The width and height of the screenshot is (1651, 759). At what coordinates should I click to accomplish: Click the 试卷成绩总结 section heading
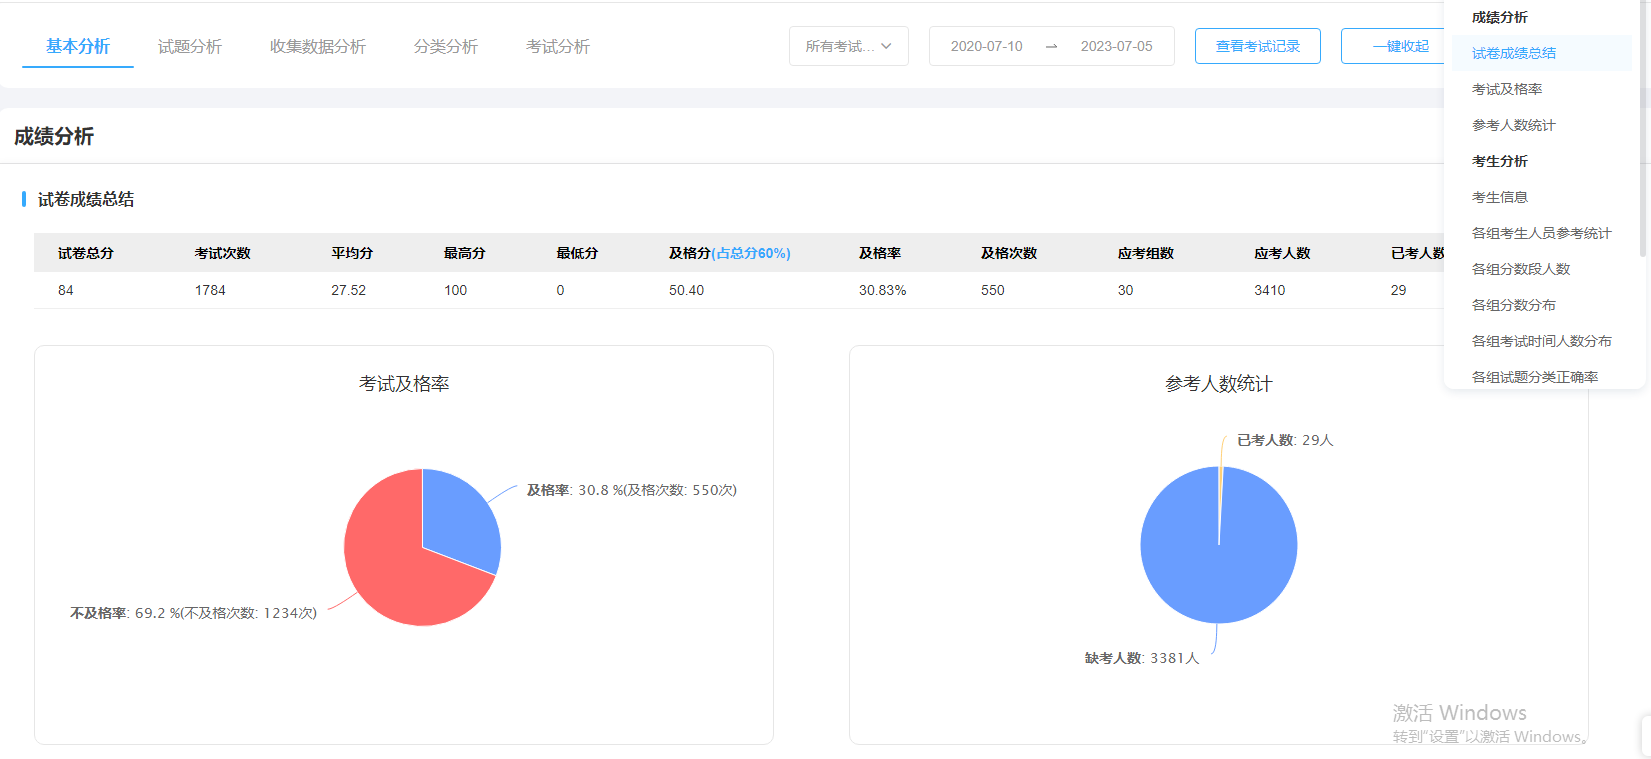click(x=86, y=199)
